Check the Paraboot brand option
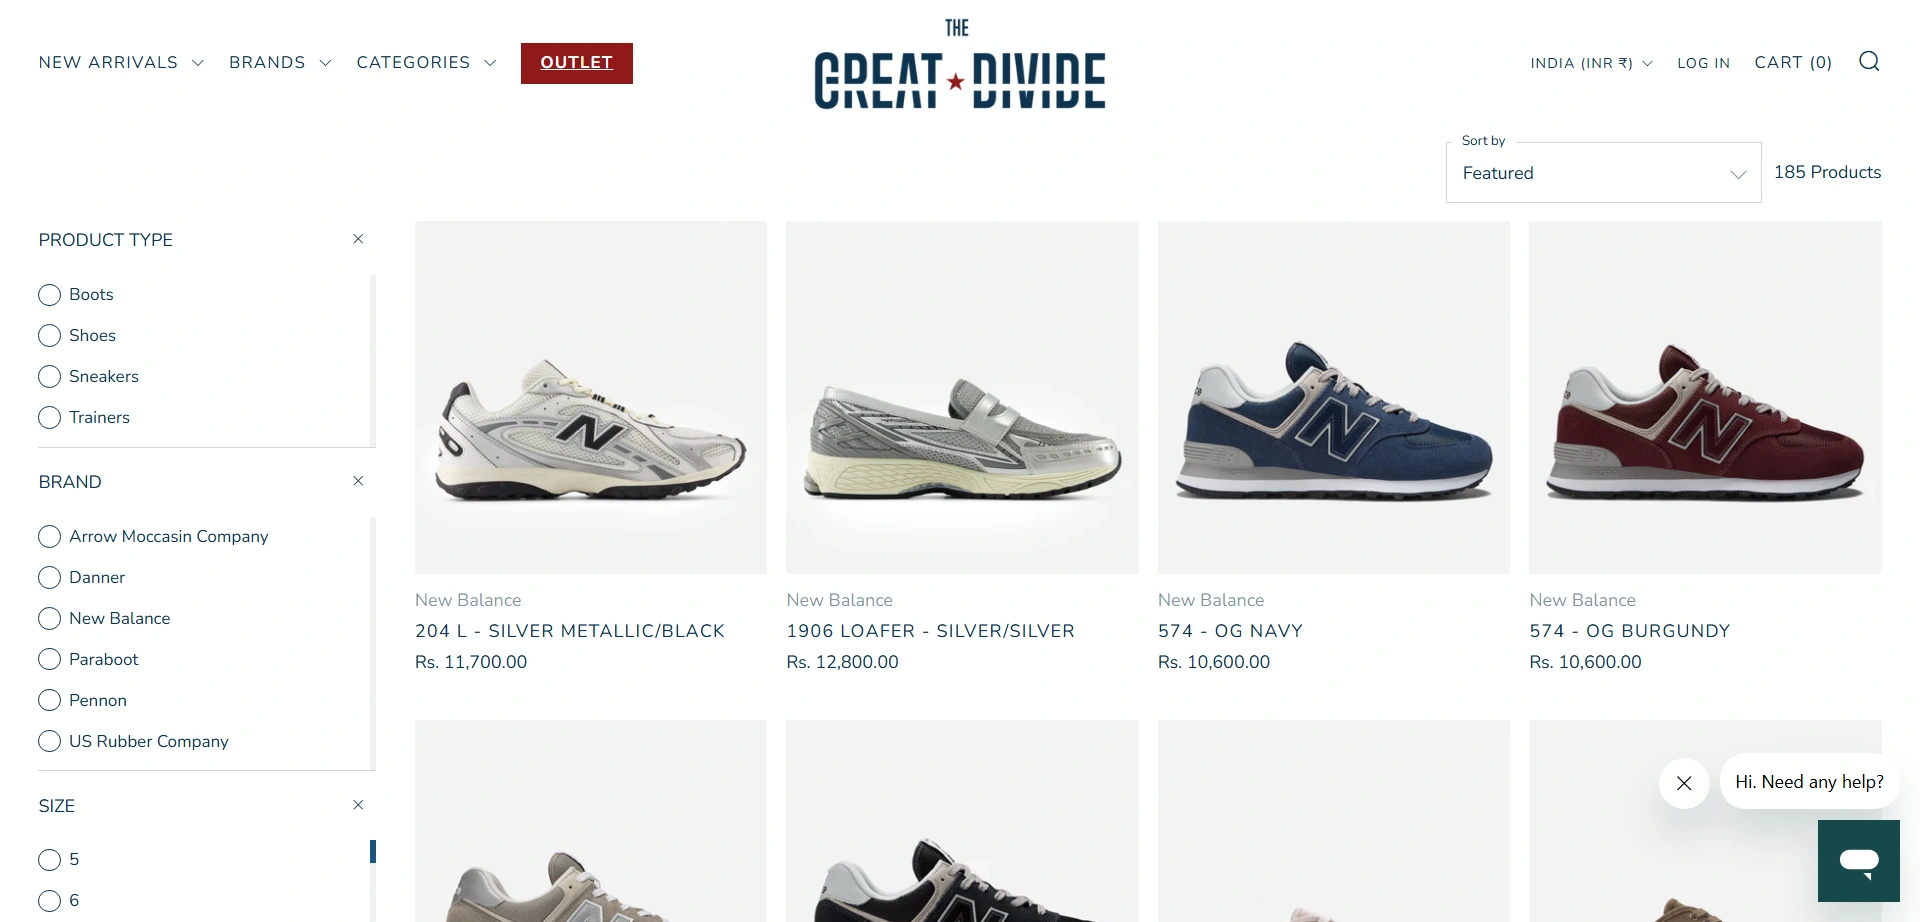The width and height of the screenshot is (1920, 922). coord(89,660)
